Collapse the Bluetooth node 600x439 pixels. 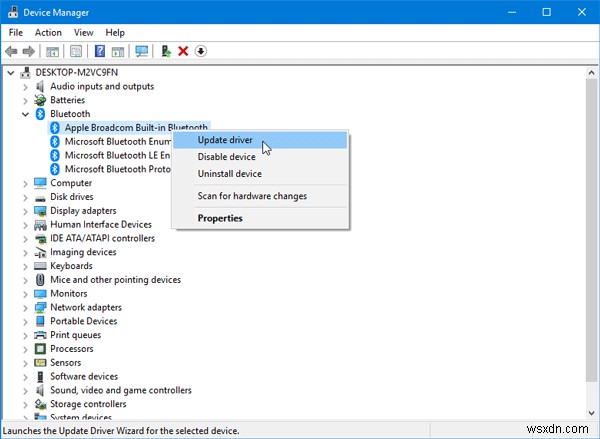(x=25, y=114)
